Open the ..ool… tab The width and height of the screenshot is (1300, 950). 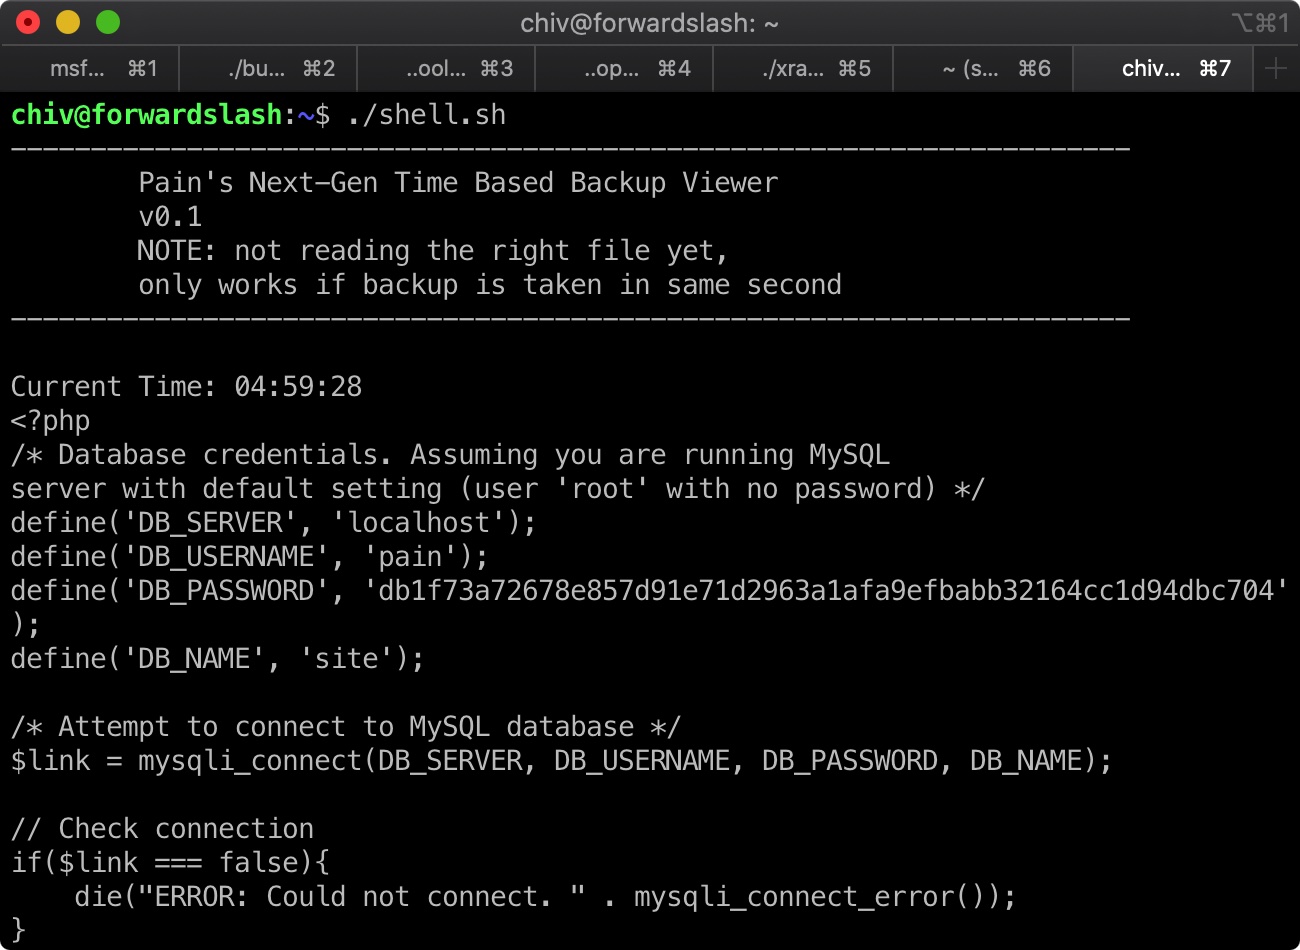coord(446,68)
